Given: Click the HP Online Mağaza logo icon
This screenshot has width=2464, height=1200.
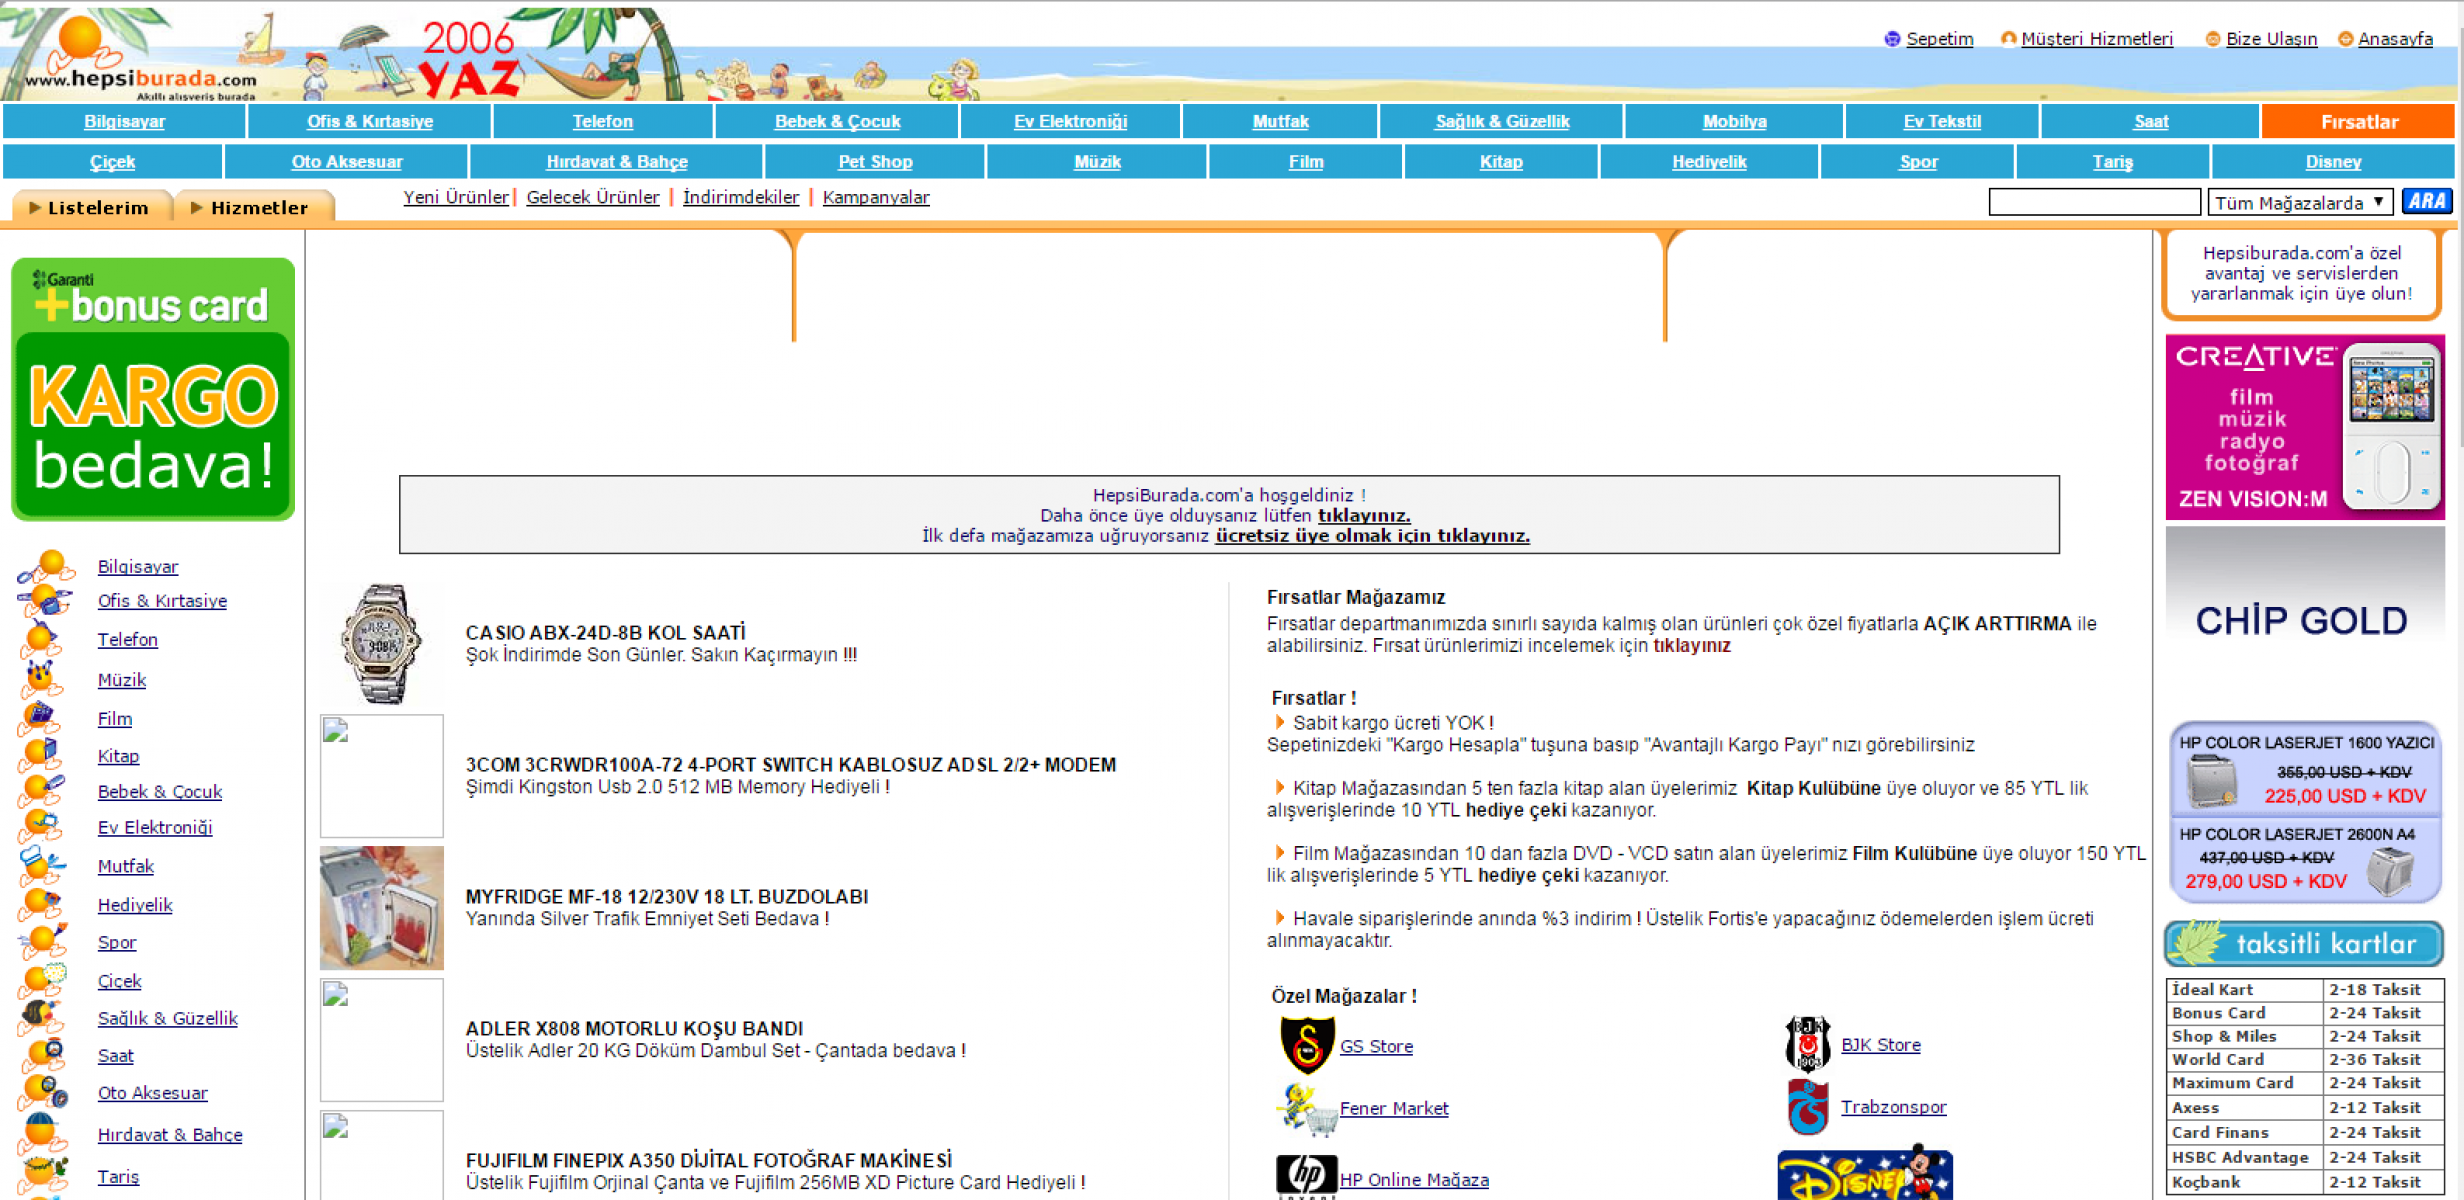Looking at the screenshot, I should point(1305,1175).
